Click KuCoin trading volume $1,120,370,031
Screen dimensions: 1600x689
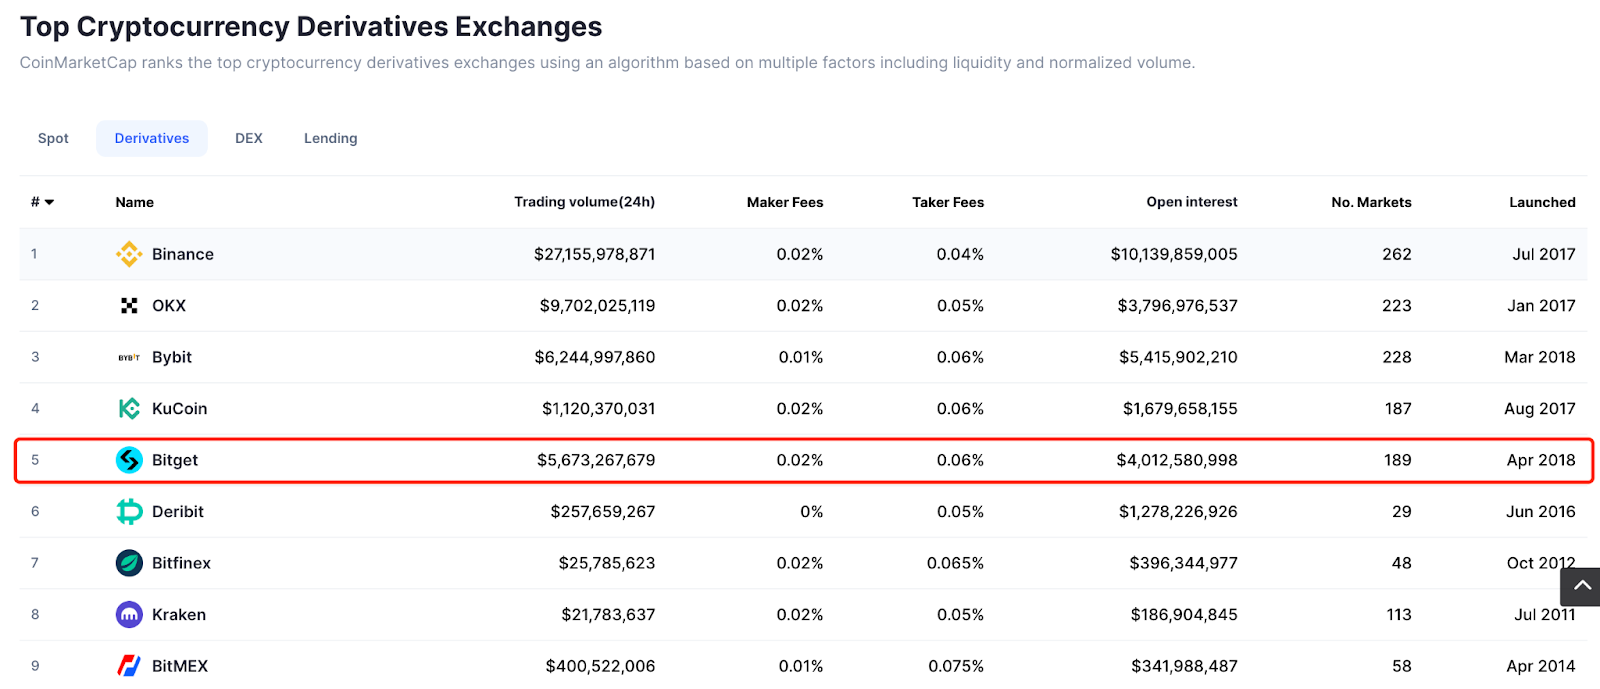(599, 408)
